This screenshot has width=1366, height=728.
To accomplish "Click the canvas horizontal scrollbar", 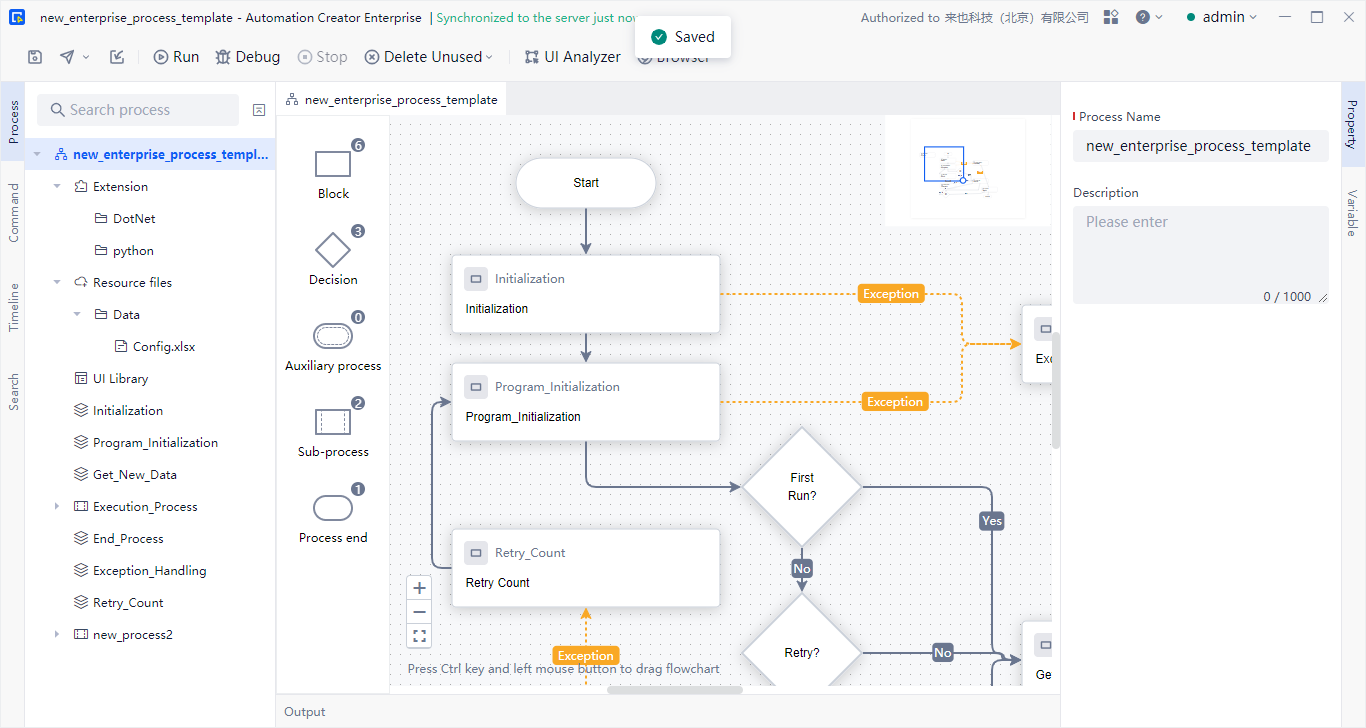I will pyautogui.click(x=675, y=689).
